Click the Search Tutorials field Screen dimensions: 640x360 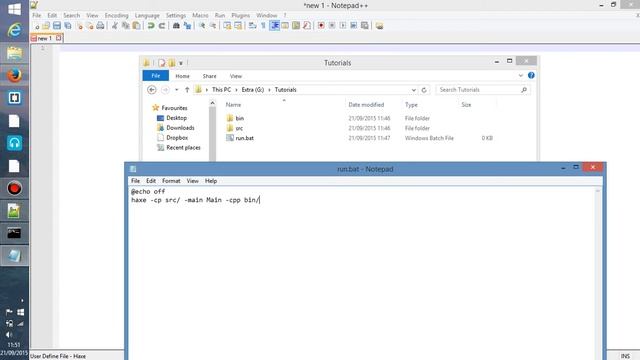coord(482,90)
